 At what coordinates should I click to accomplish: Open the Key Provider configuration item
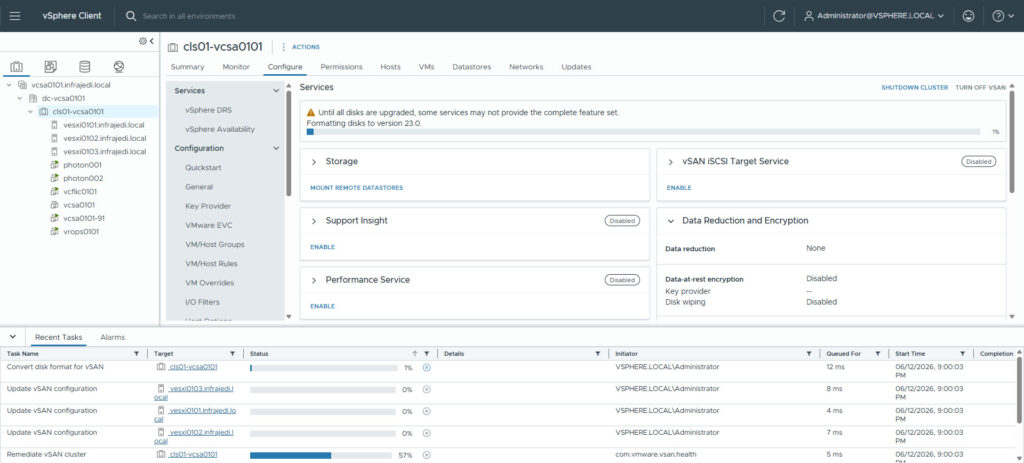(208, 206)
